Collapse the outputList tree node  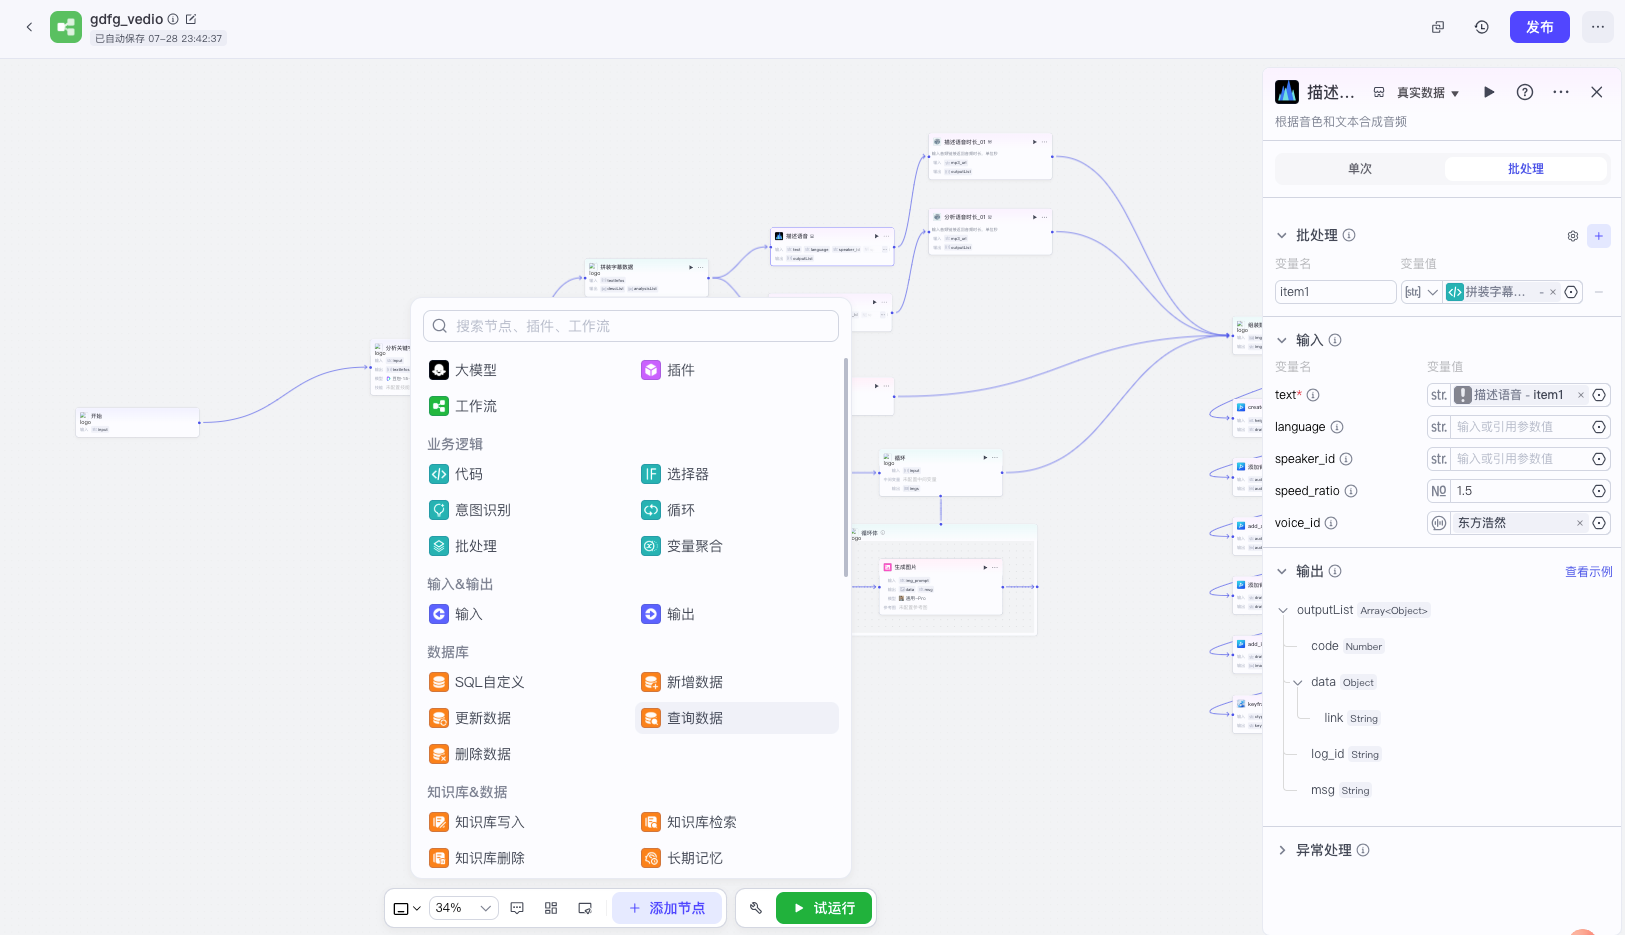pyautogui.click(x=1283, y=610)
